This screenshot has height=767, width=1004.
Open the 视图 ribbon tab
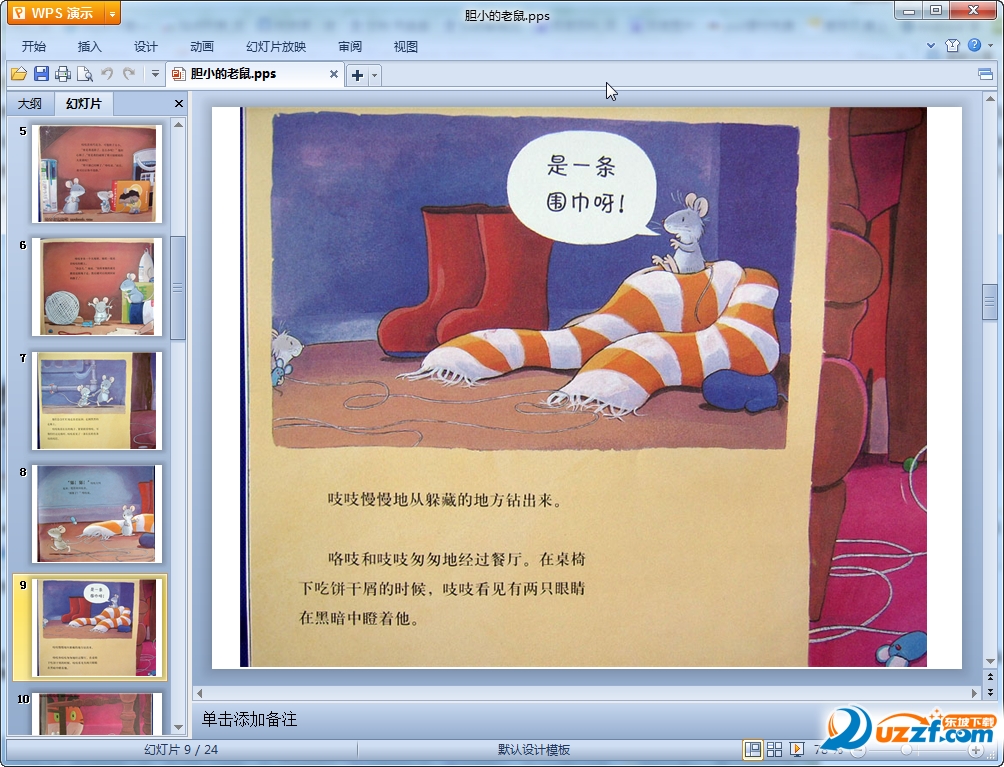405,47
